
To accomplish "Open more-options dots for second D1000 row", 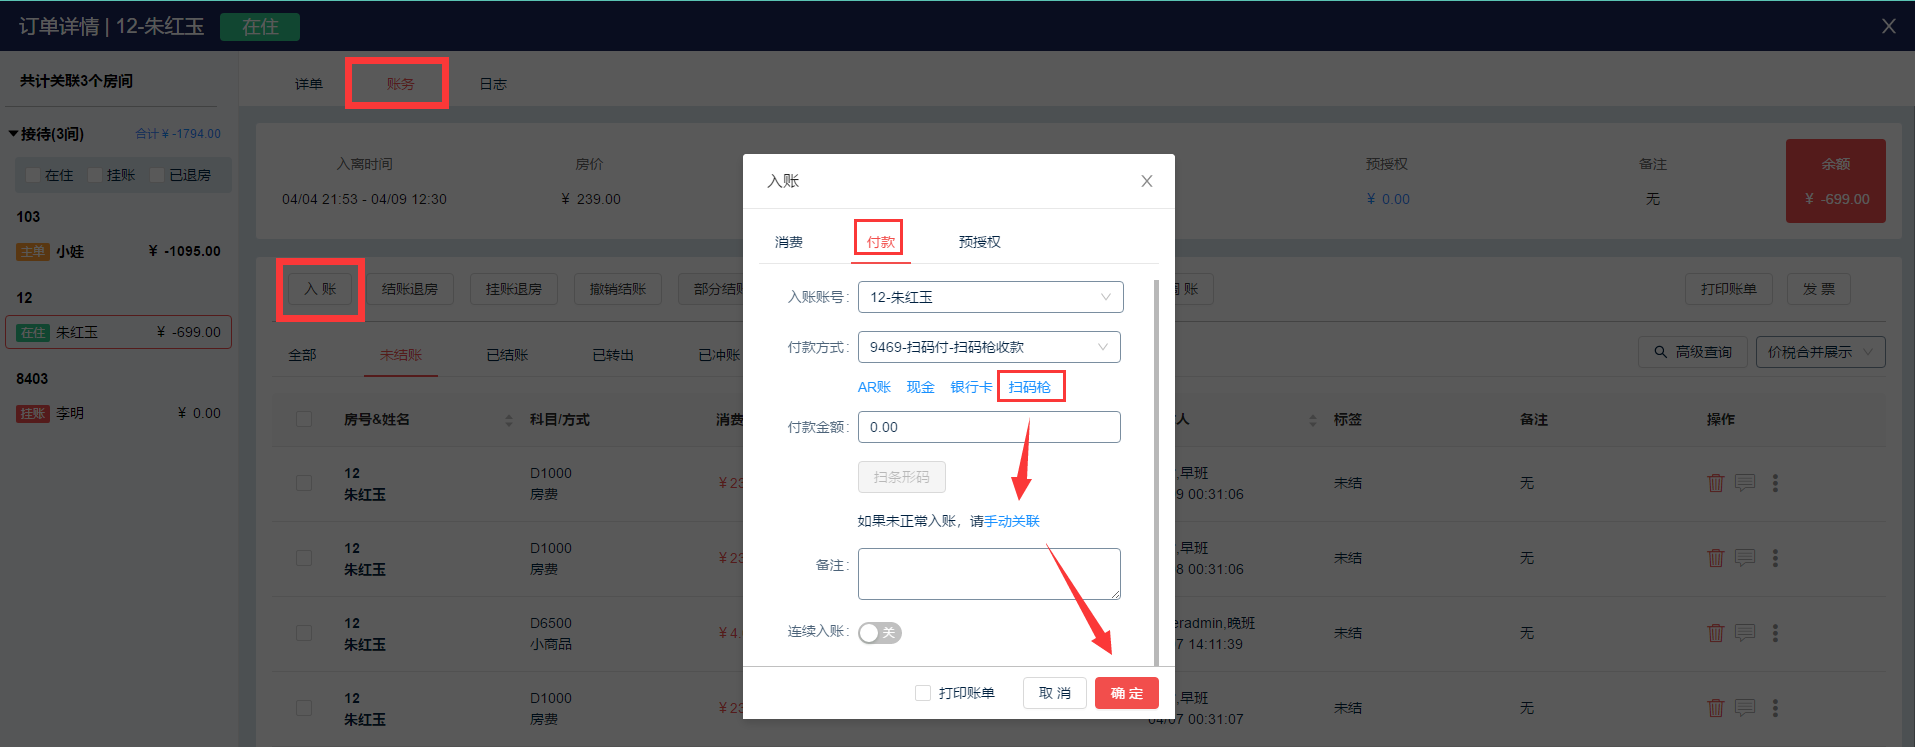I will point(1775,558).
